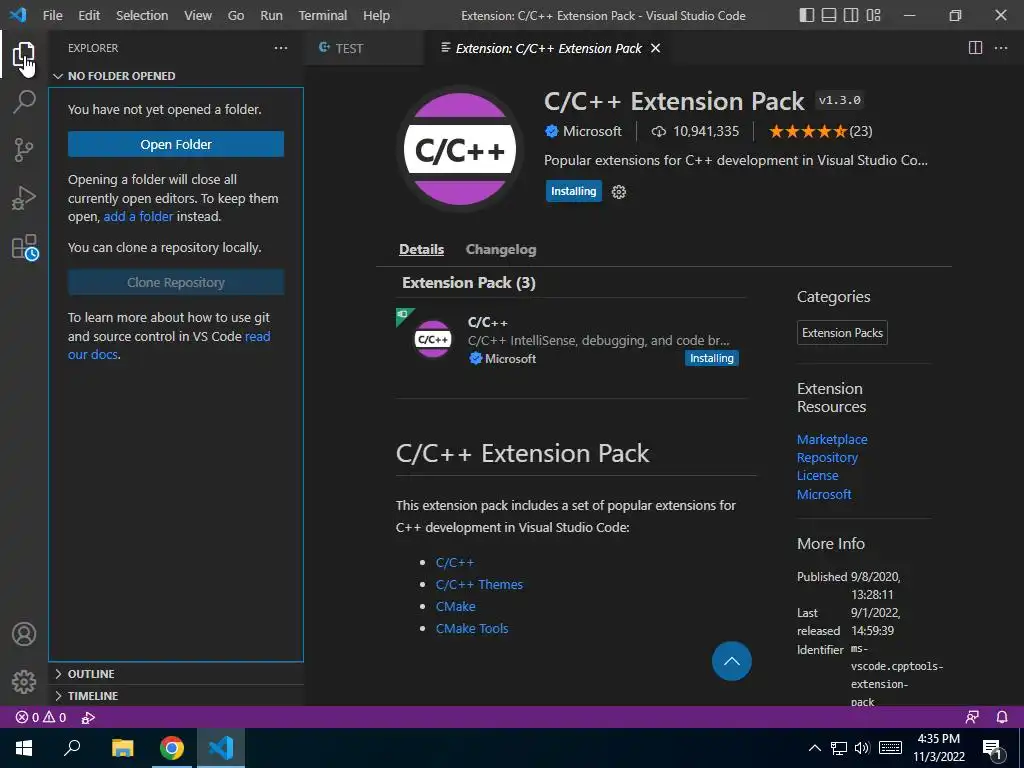Open Windows taskbar search
Screen dimensions: 1024x768
[x=72, y=748]
